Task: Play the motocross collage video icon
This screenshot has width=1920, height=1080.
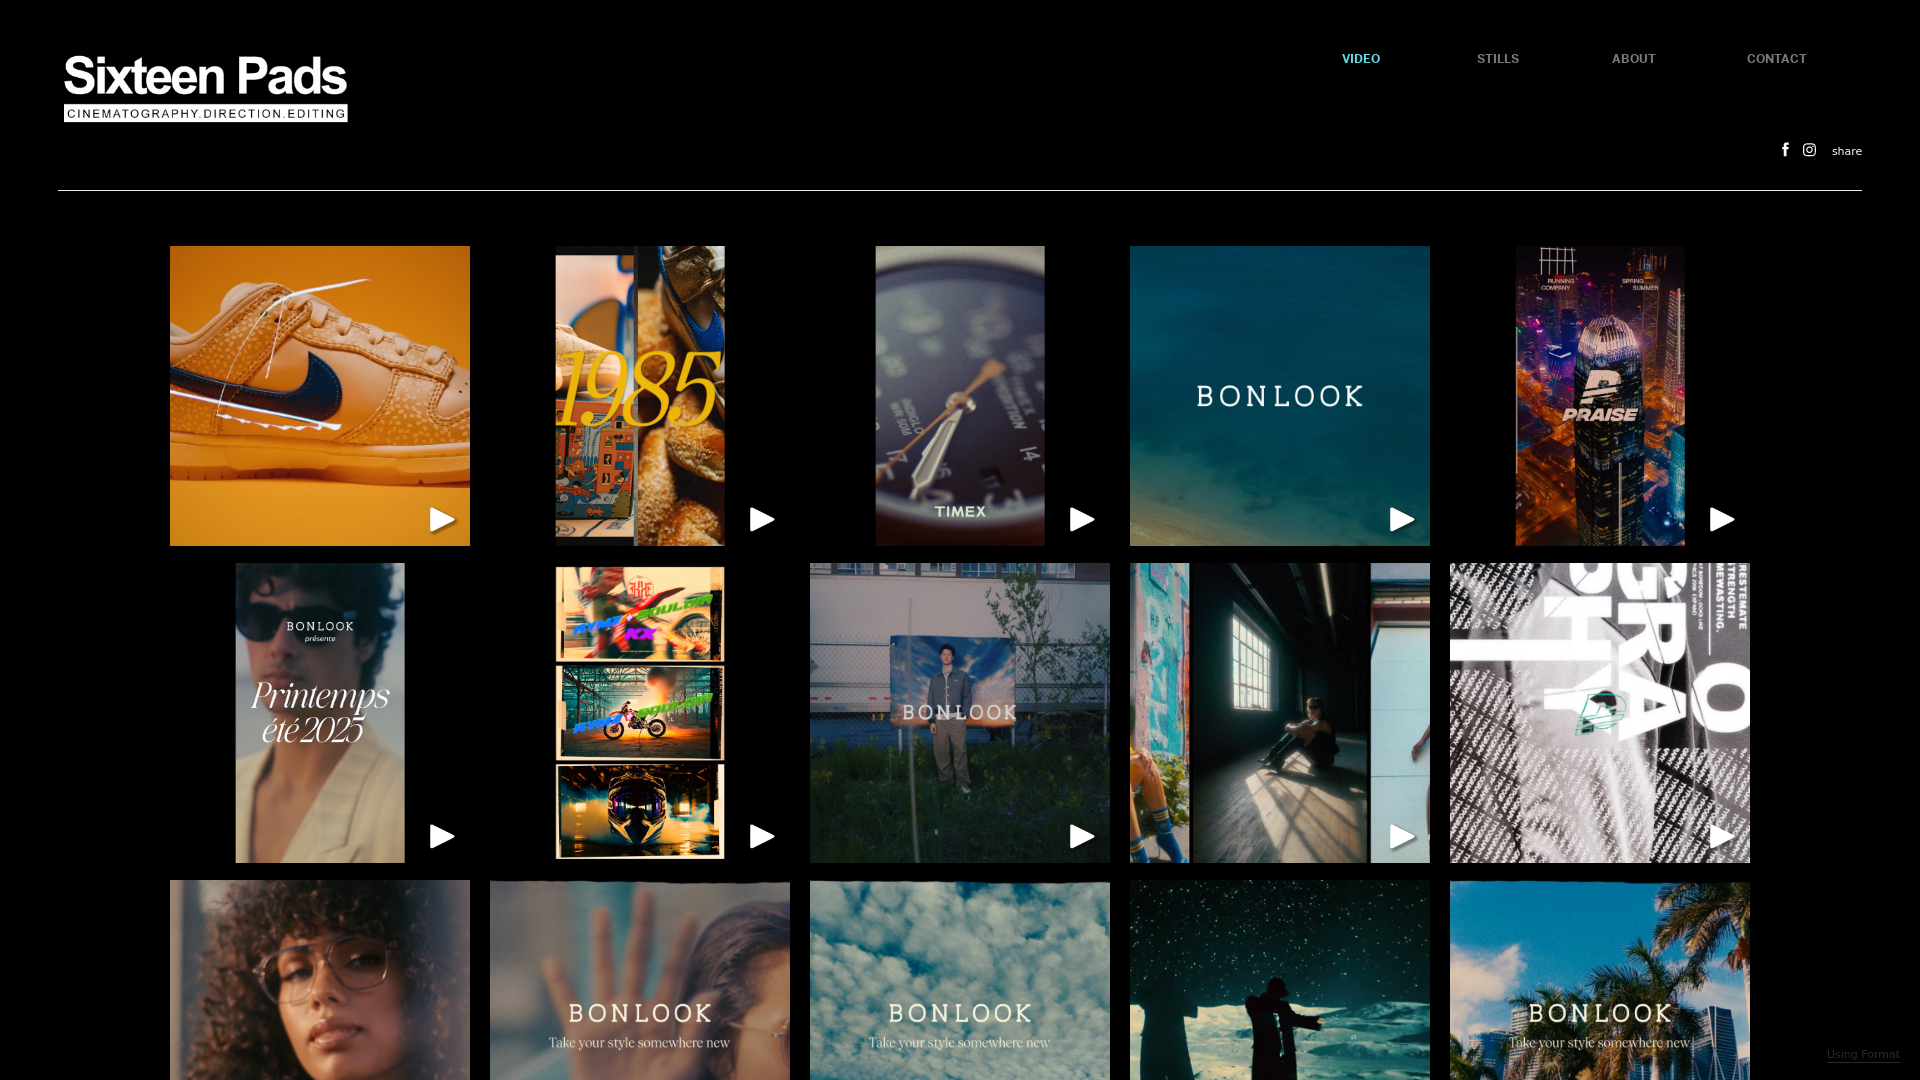Action: pos(762,836)
